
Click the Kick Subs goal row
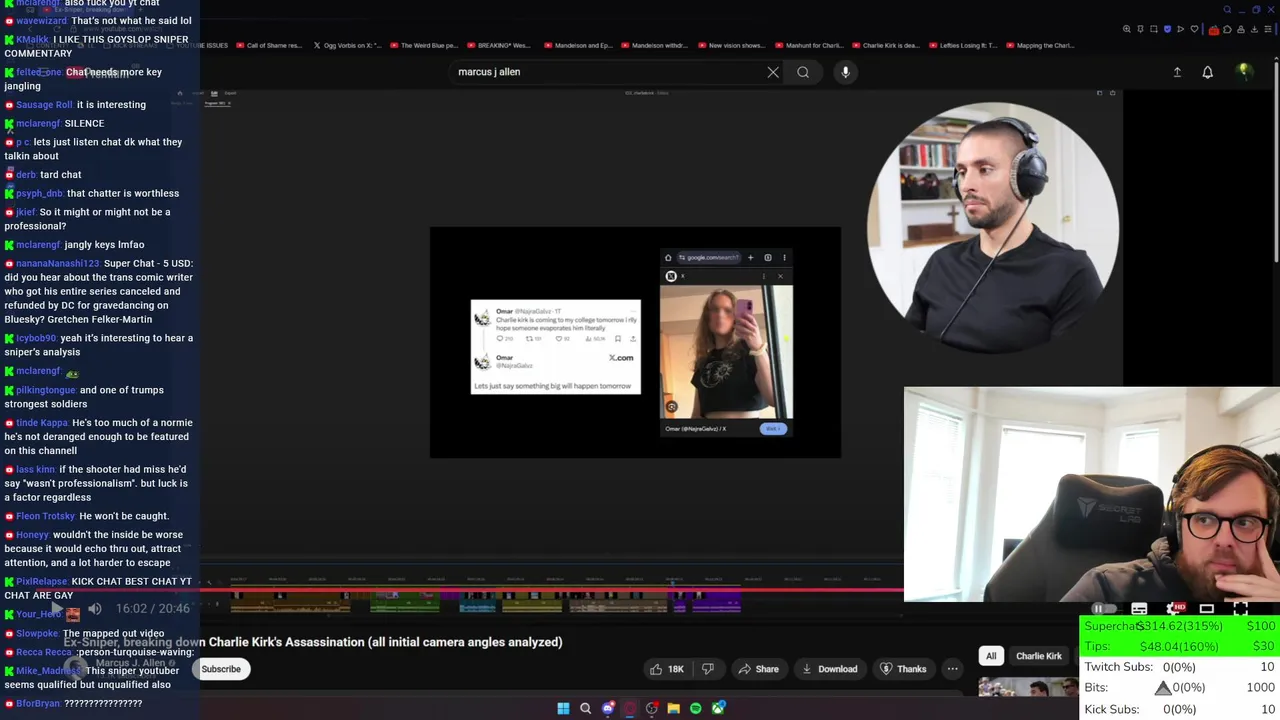(1180, 709)
